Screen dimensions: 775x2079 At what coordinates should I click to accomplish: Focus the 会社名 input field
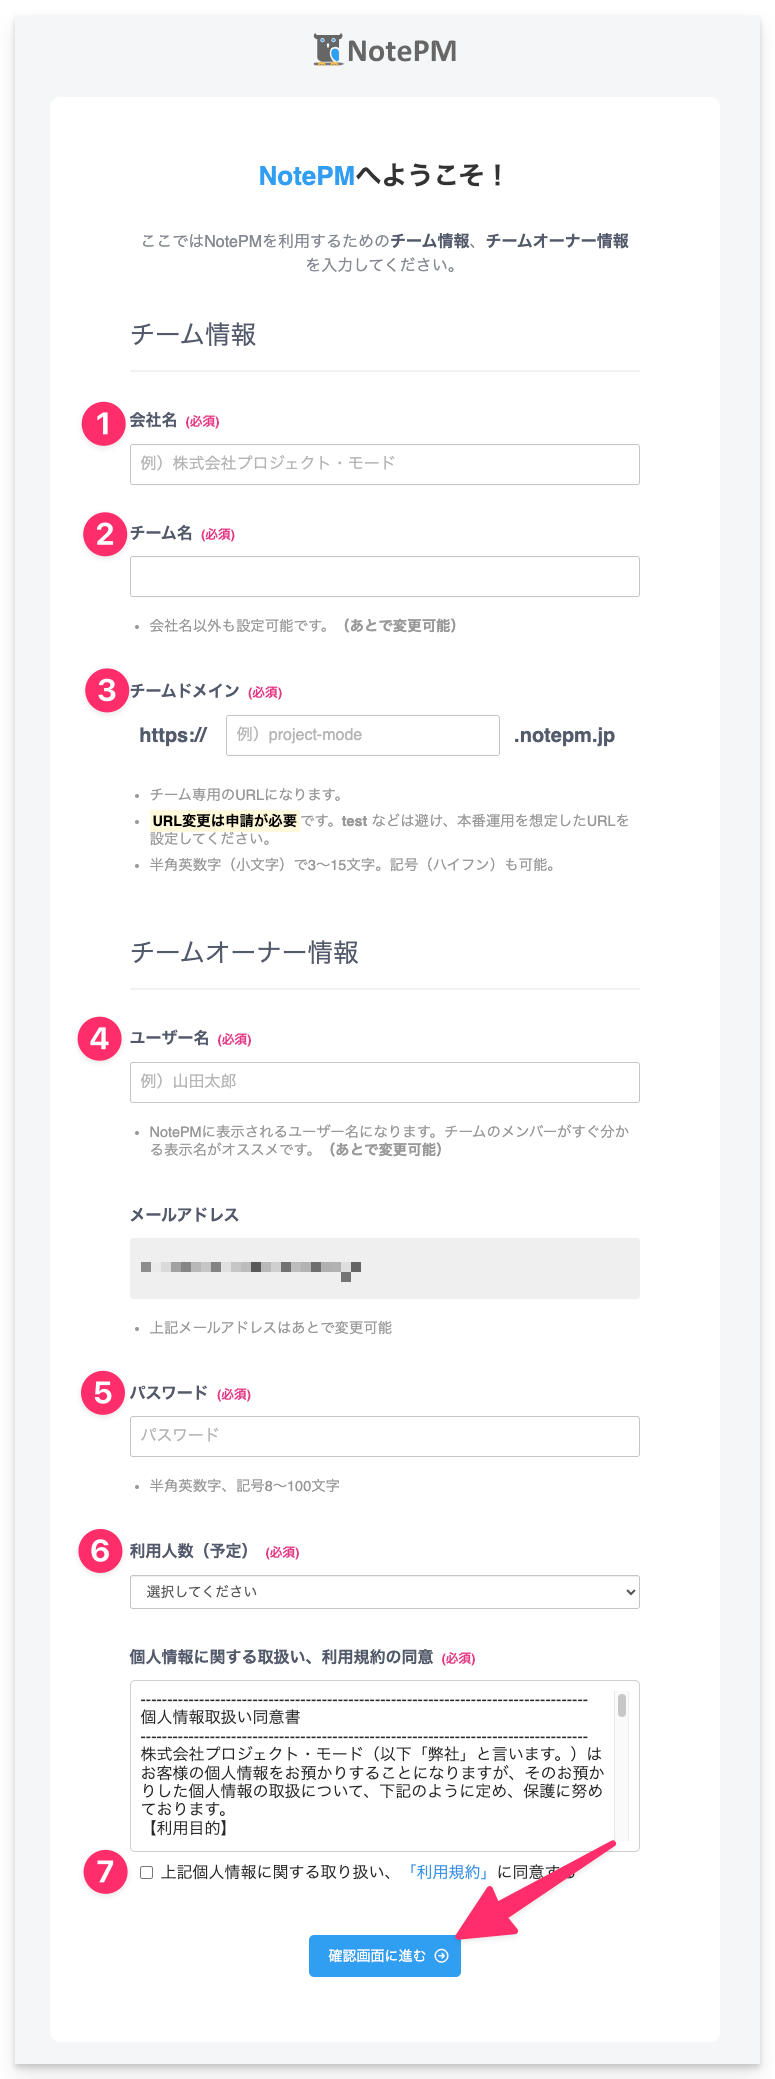click(384, 464)
